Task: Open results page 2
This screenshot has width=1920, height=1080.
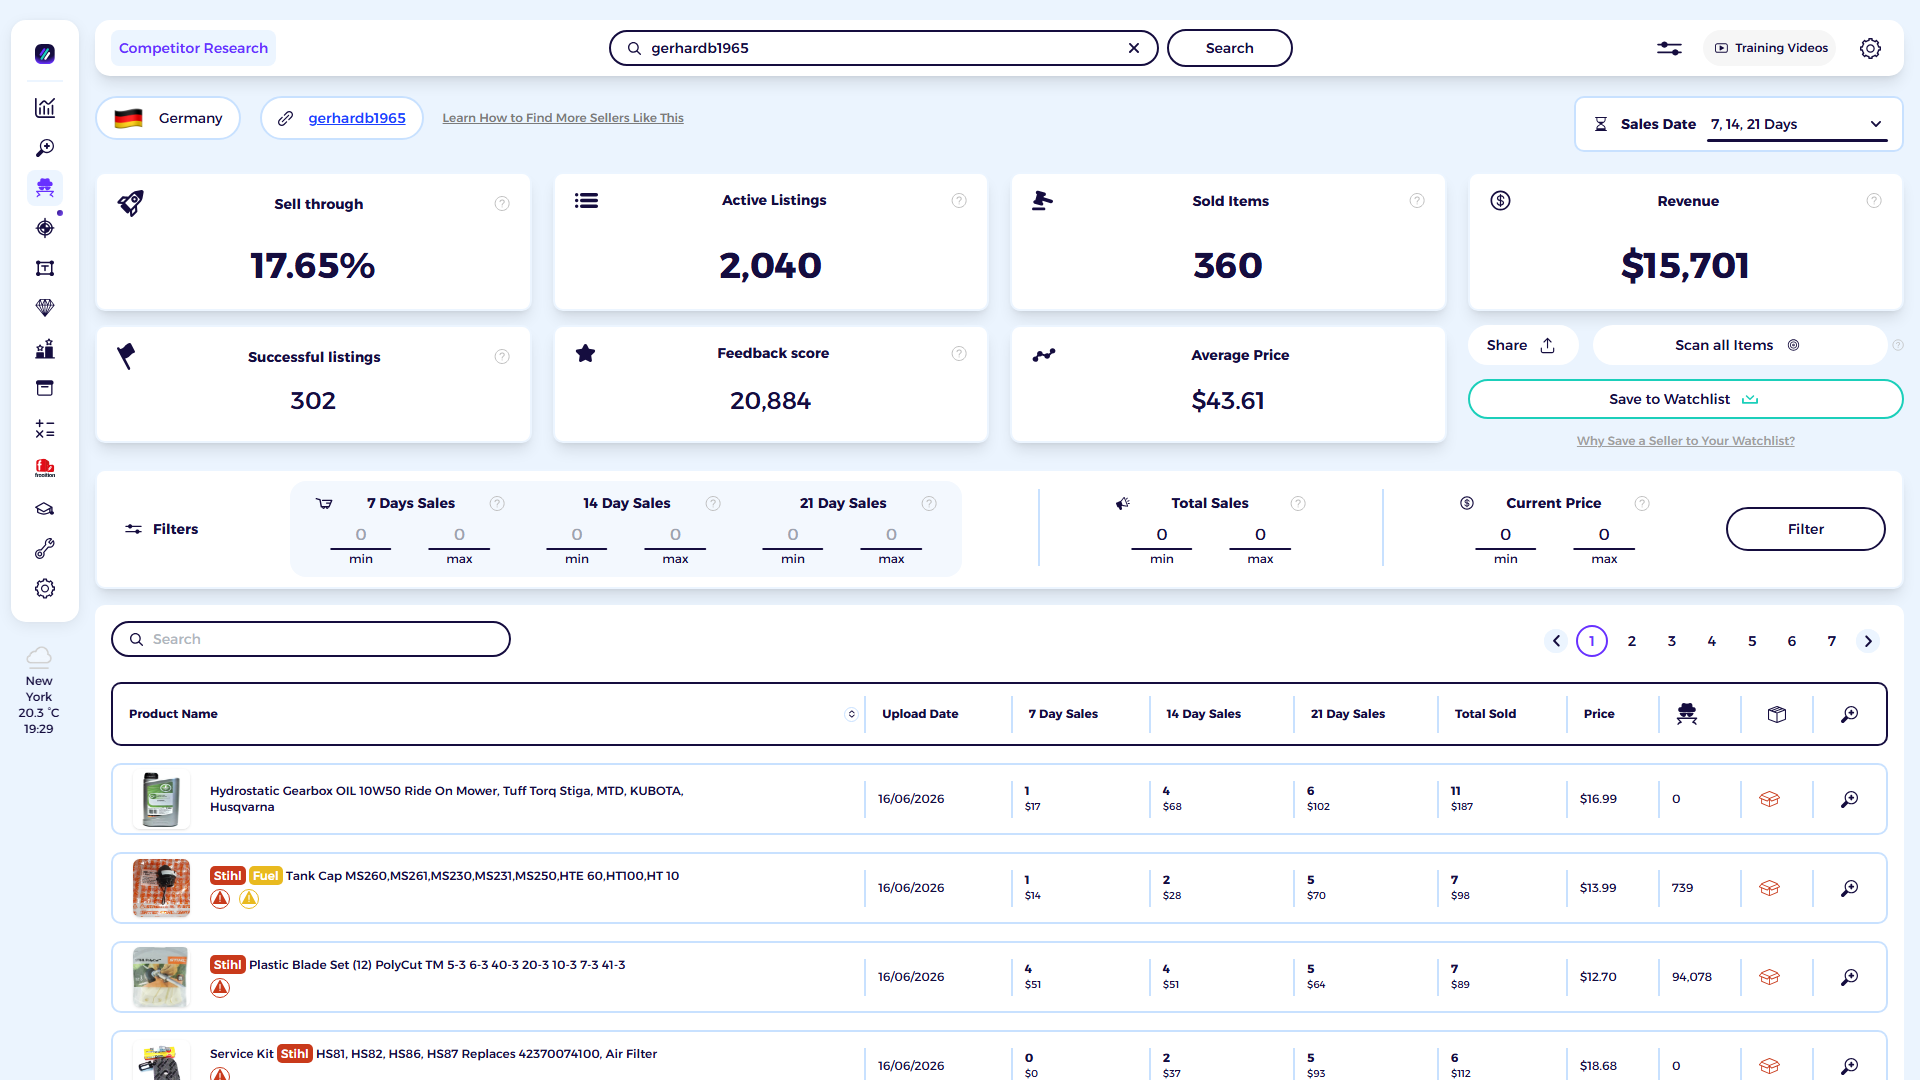Action: (x=1632, y=641)
